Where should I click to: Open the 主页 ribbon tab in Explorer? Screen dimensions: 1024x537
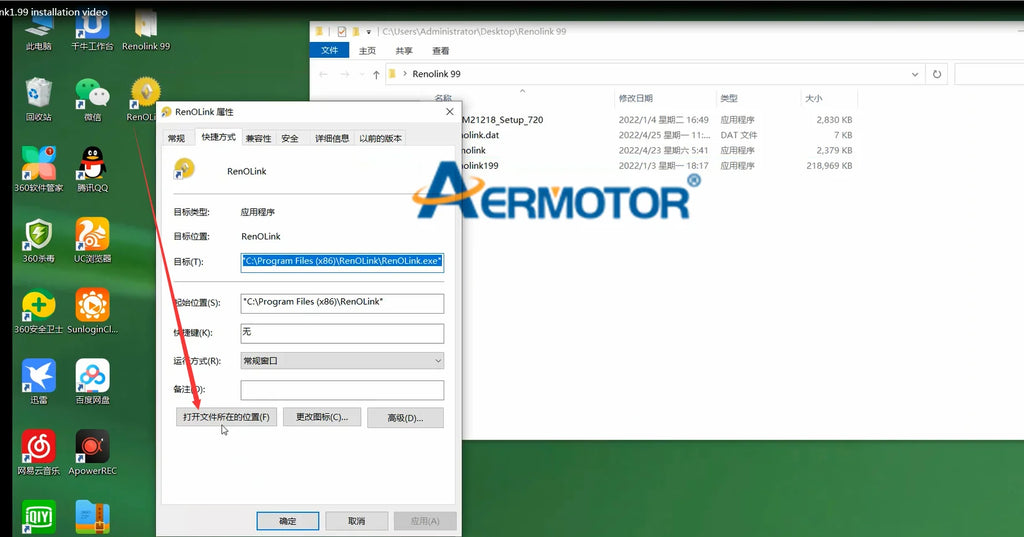point(367,50)
